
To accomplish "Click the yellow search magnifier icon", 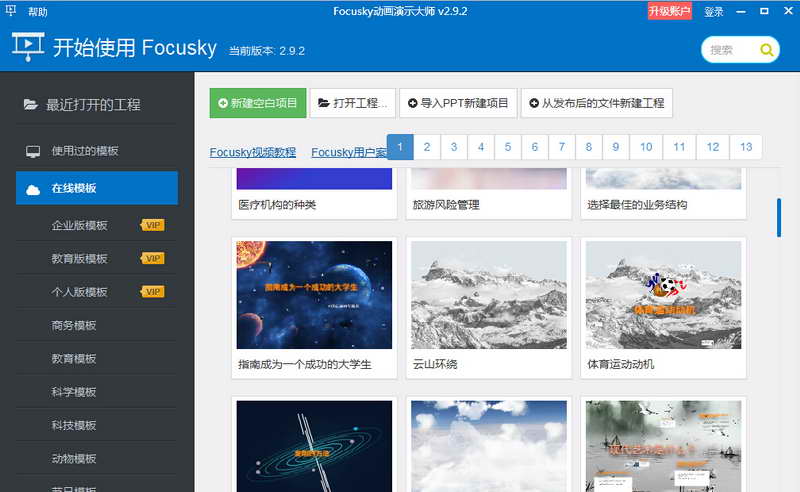I will click(x=766, y=50).
